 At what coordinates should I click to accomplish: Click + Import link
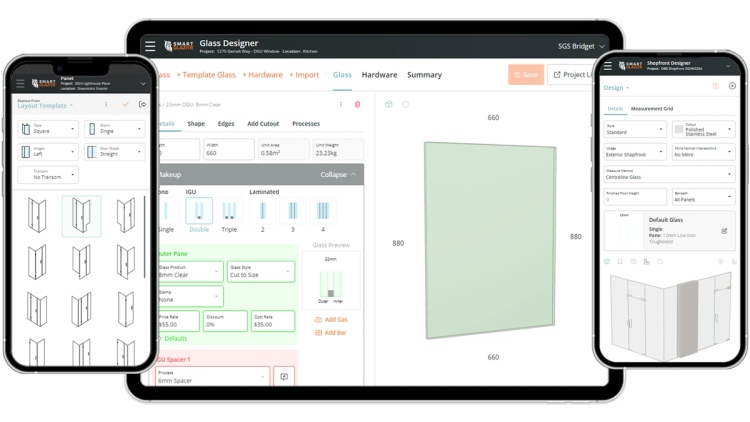coord(304,75)
